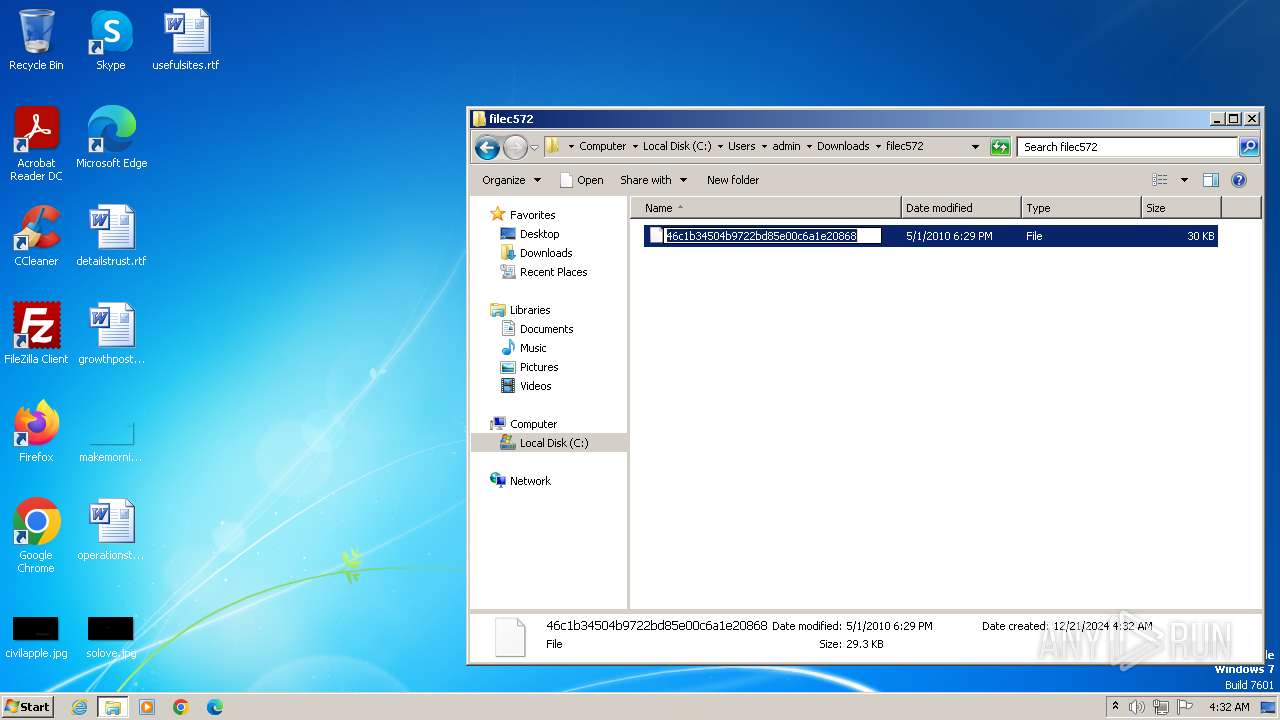
Task: Select solove.jpg on the desktop
Action: tap(111, 637)
